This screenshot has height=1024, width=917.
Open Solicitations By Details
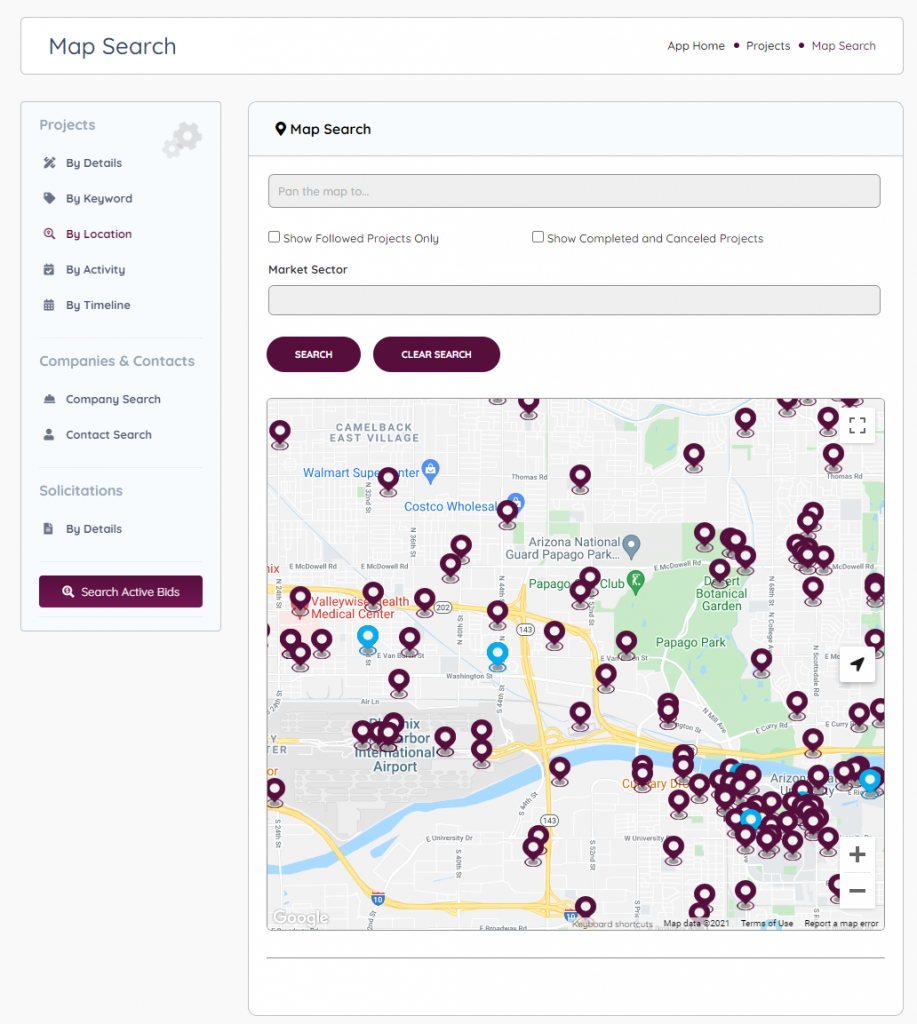click(x=93, y=529)
